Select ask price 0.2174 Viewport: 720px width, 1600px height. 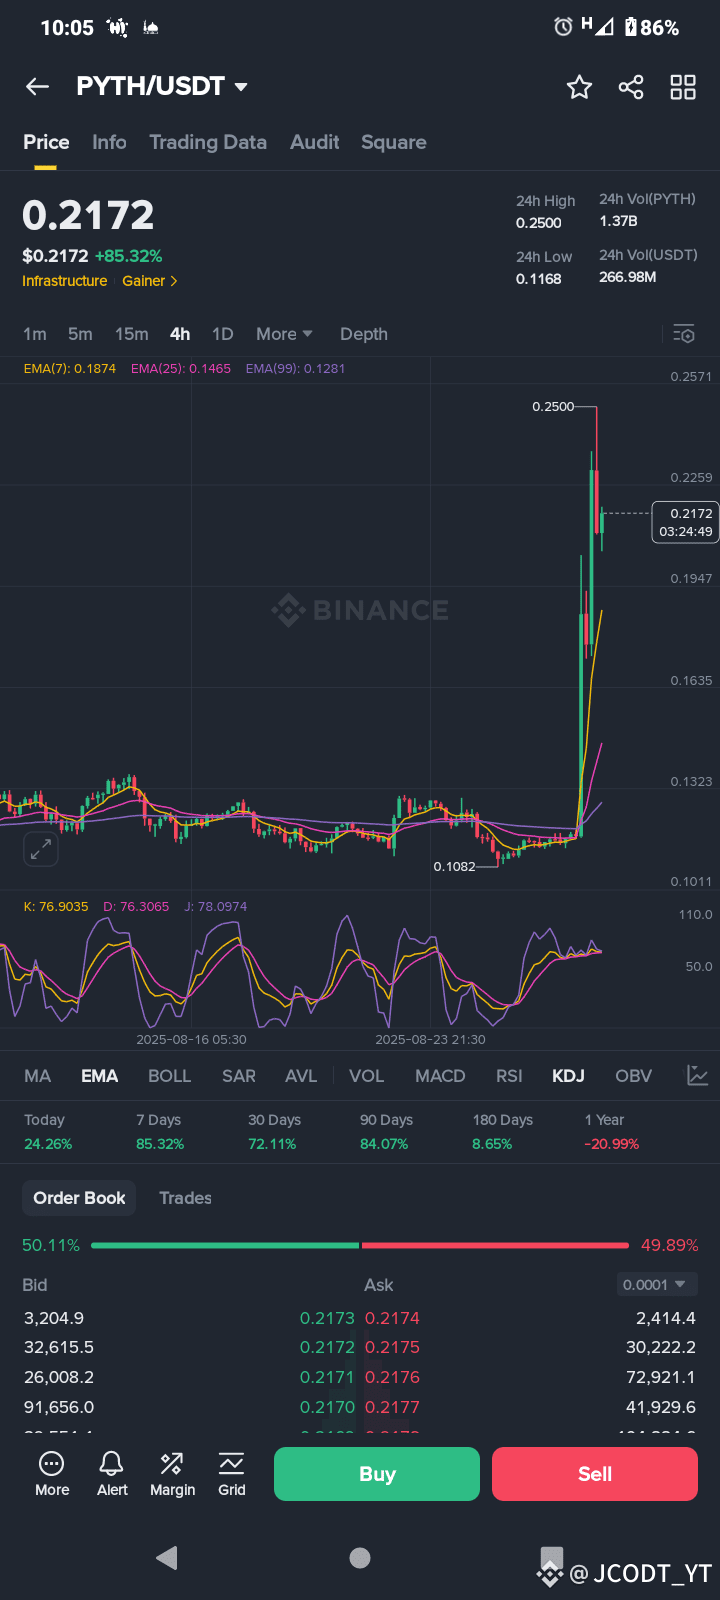[x=392, y=1318]
